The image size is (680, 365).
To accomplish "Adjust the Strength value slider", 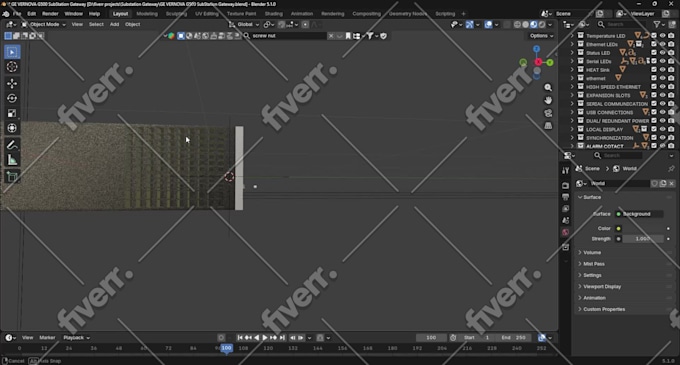I will click(x=643, y=239).
